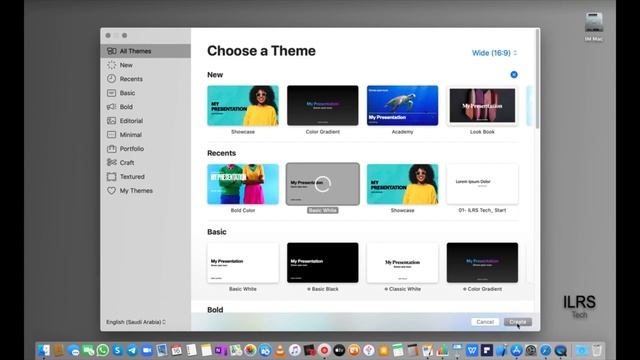
Task: Open VLC cone icon in the dock
Action: 280,350
